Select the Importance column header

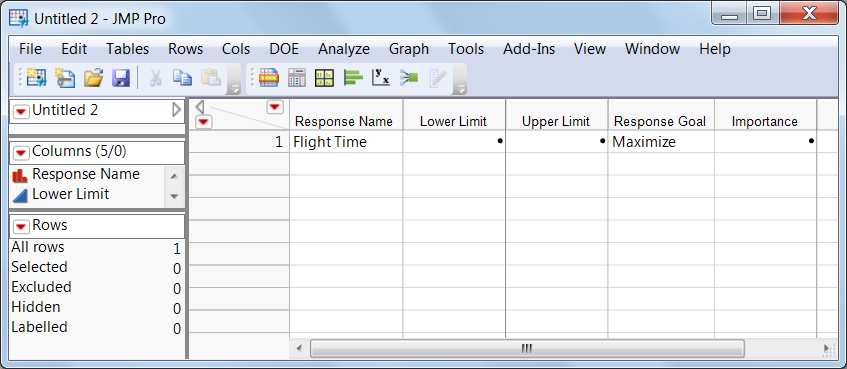[x=765, y=115]
